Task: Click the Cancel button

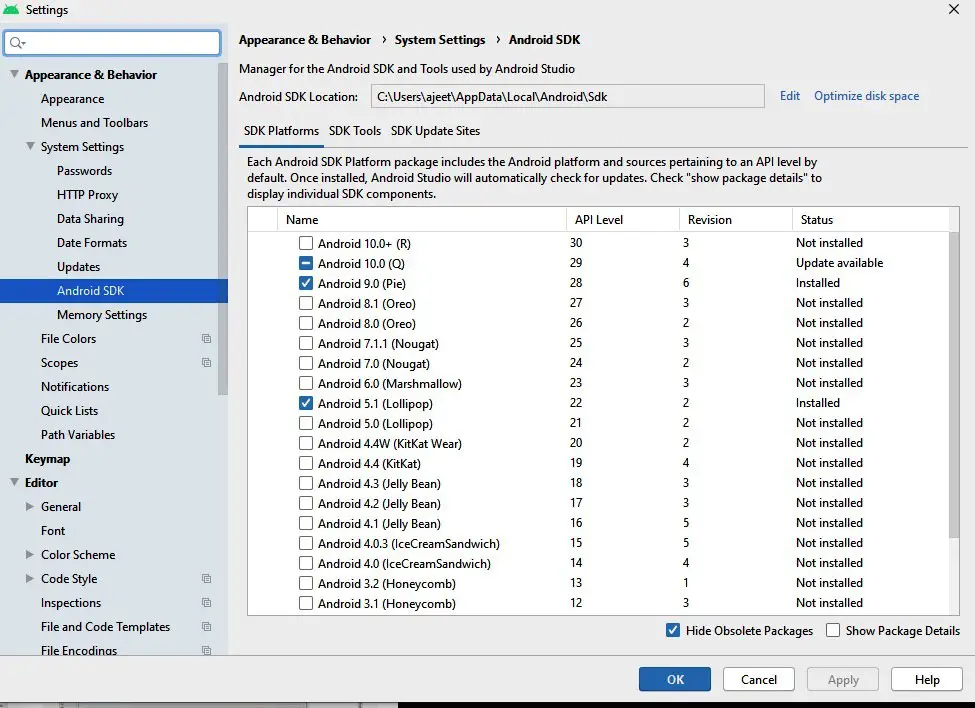Action: tap(759, 679)
